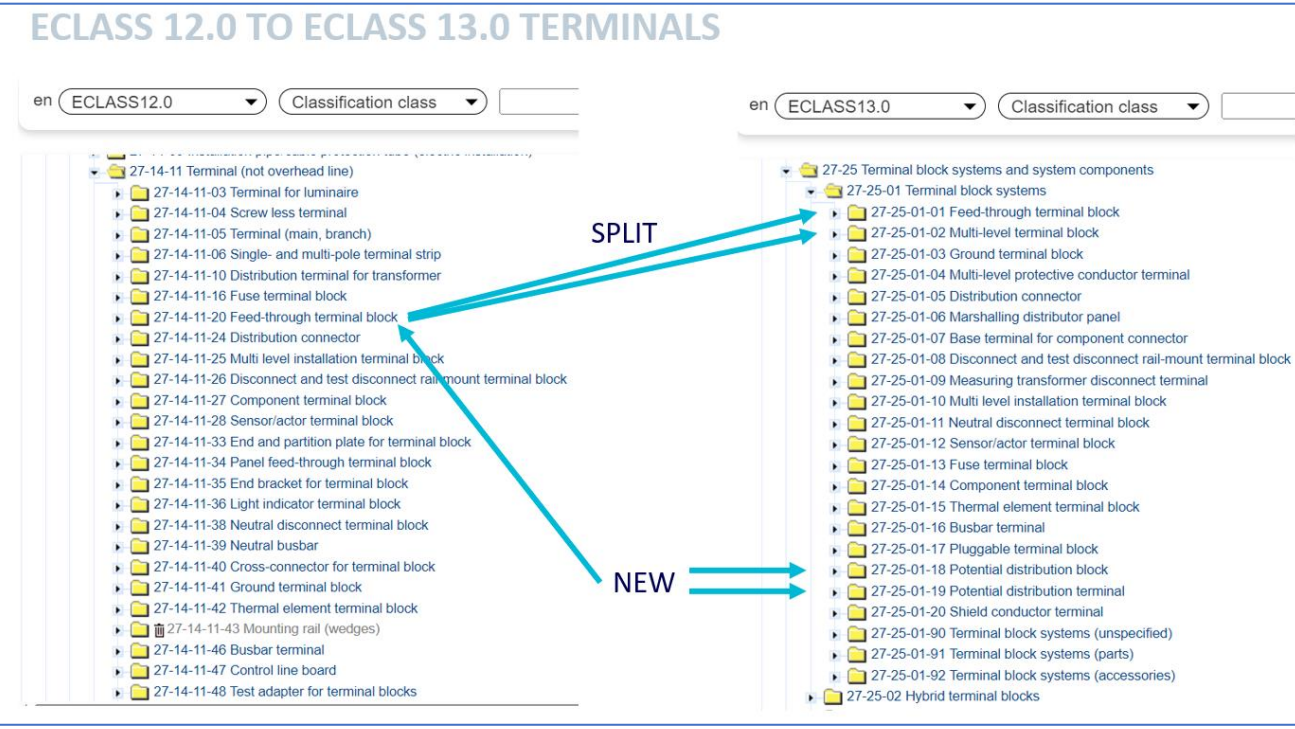The width and height of the screenshot is (1295, 729).
Task: Open left Classification class dropdown
Action: [x=382, y=102]
